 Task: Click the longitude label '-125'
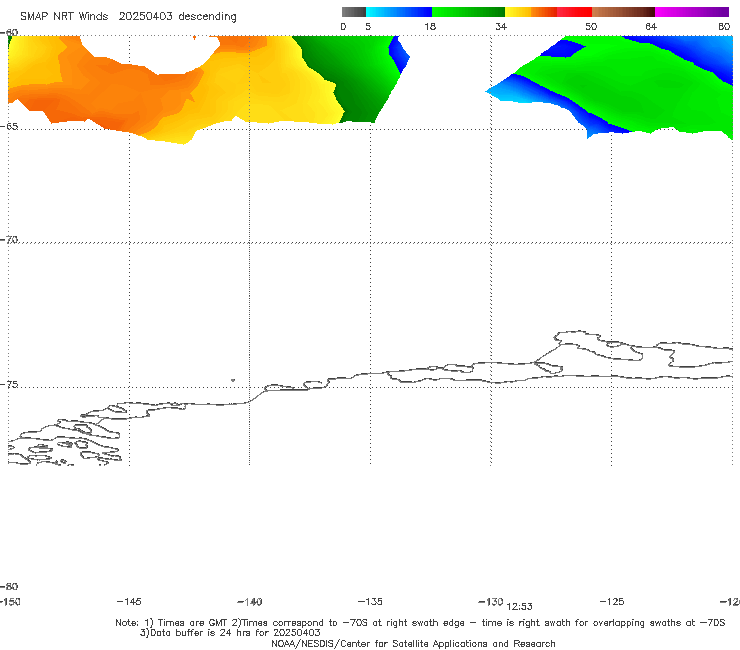coord(612,602)
